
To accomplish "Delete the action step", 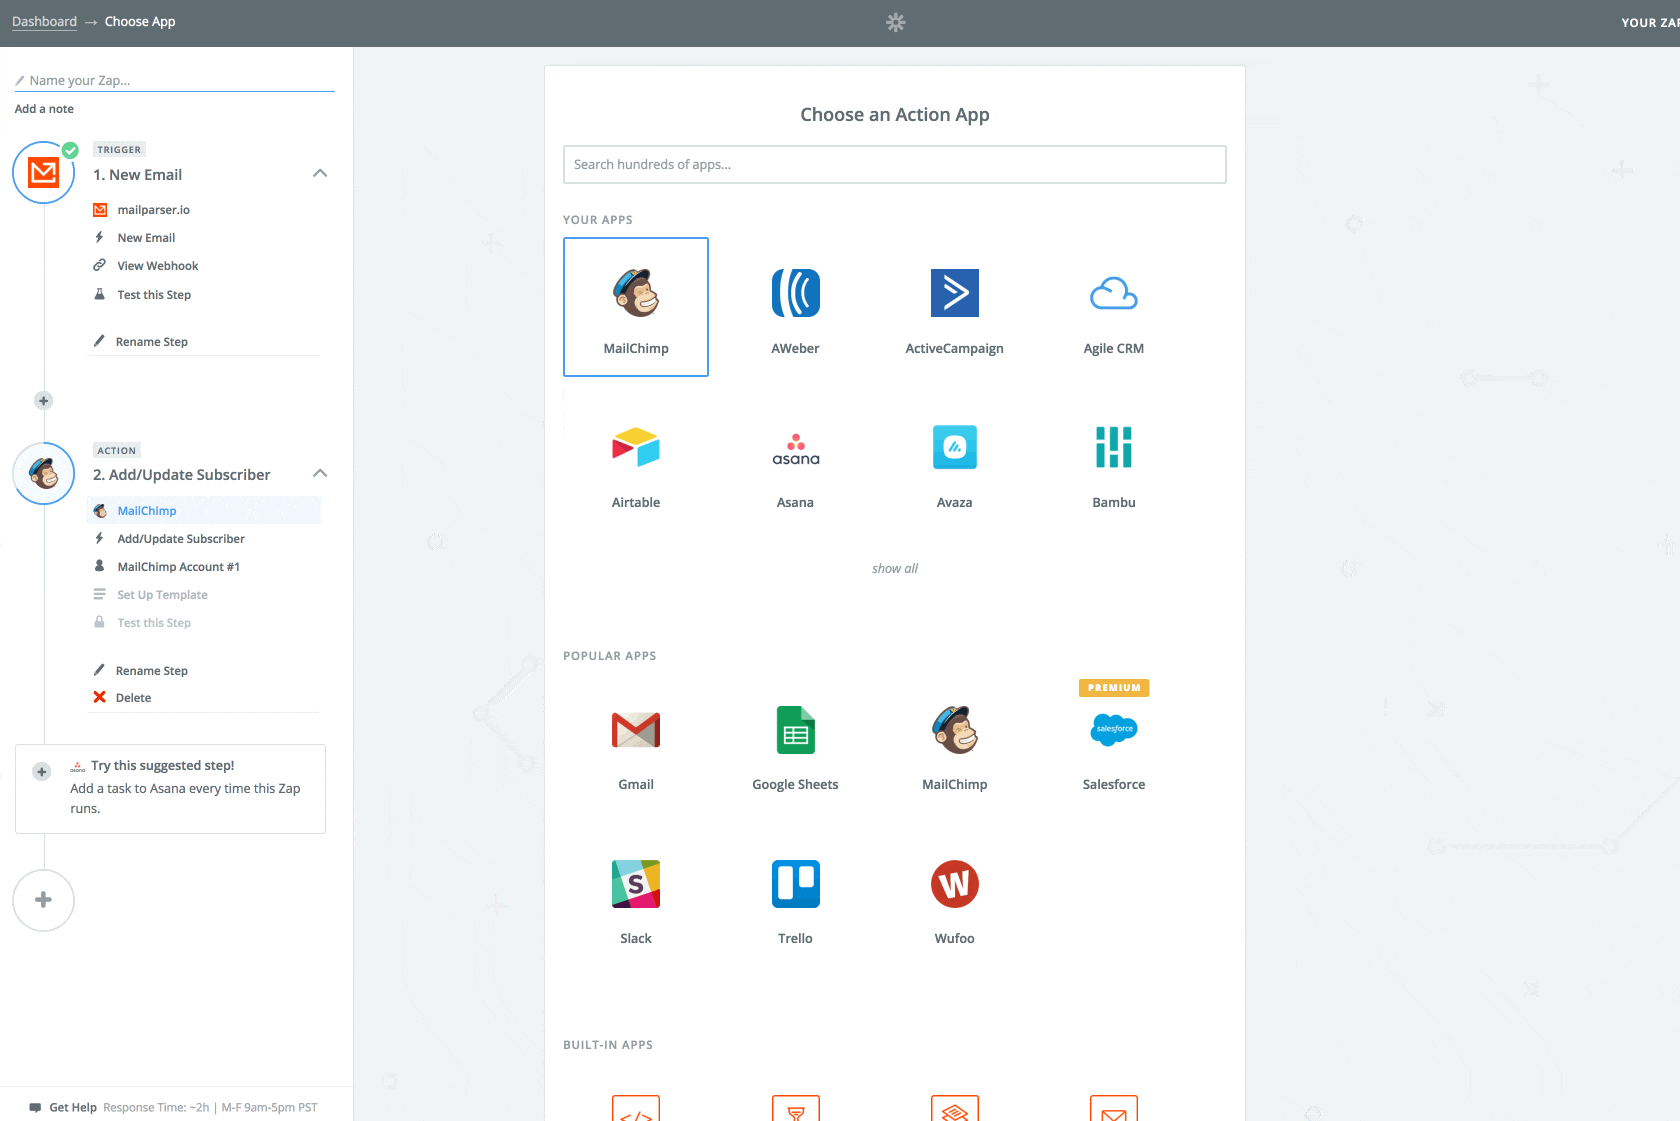I will point(133,698).
